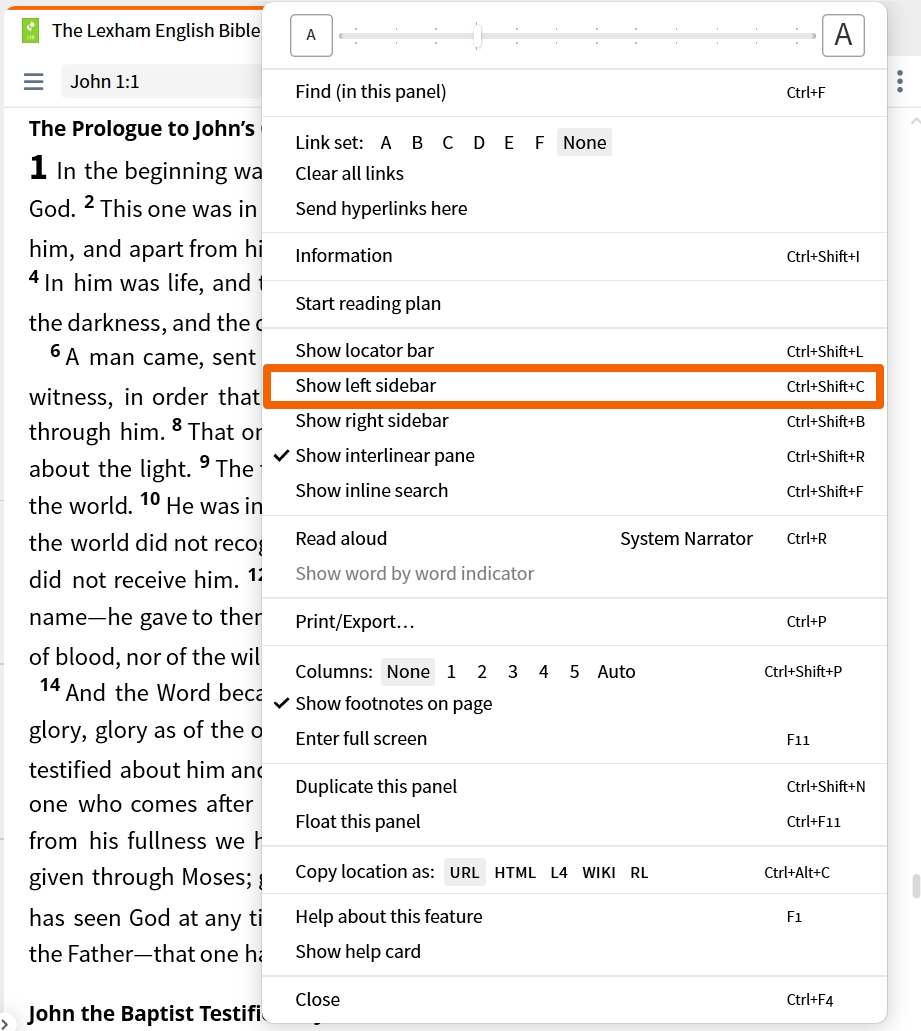Open resource Information
The height and width of the screenshot is (1031, 921).
pos(575,256)
